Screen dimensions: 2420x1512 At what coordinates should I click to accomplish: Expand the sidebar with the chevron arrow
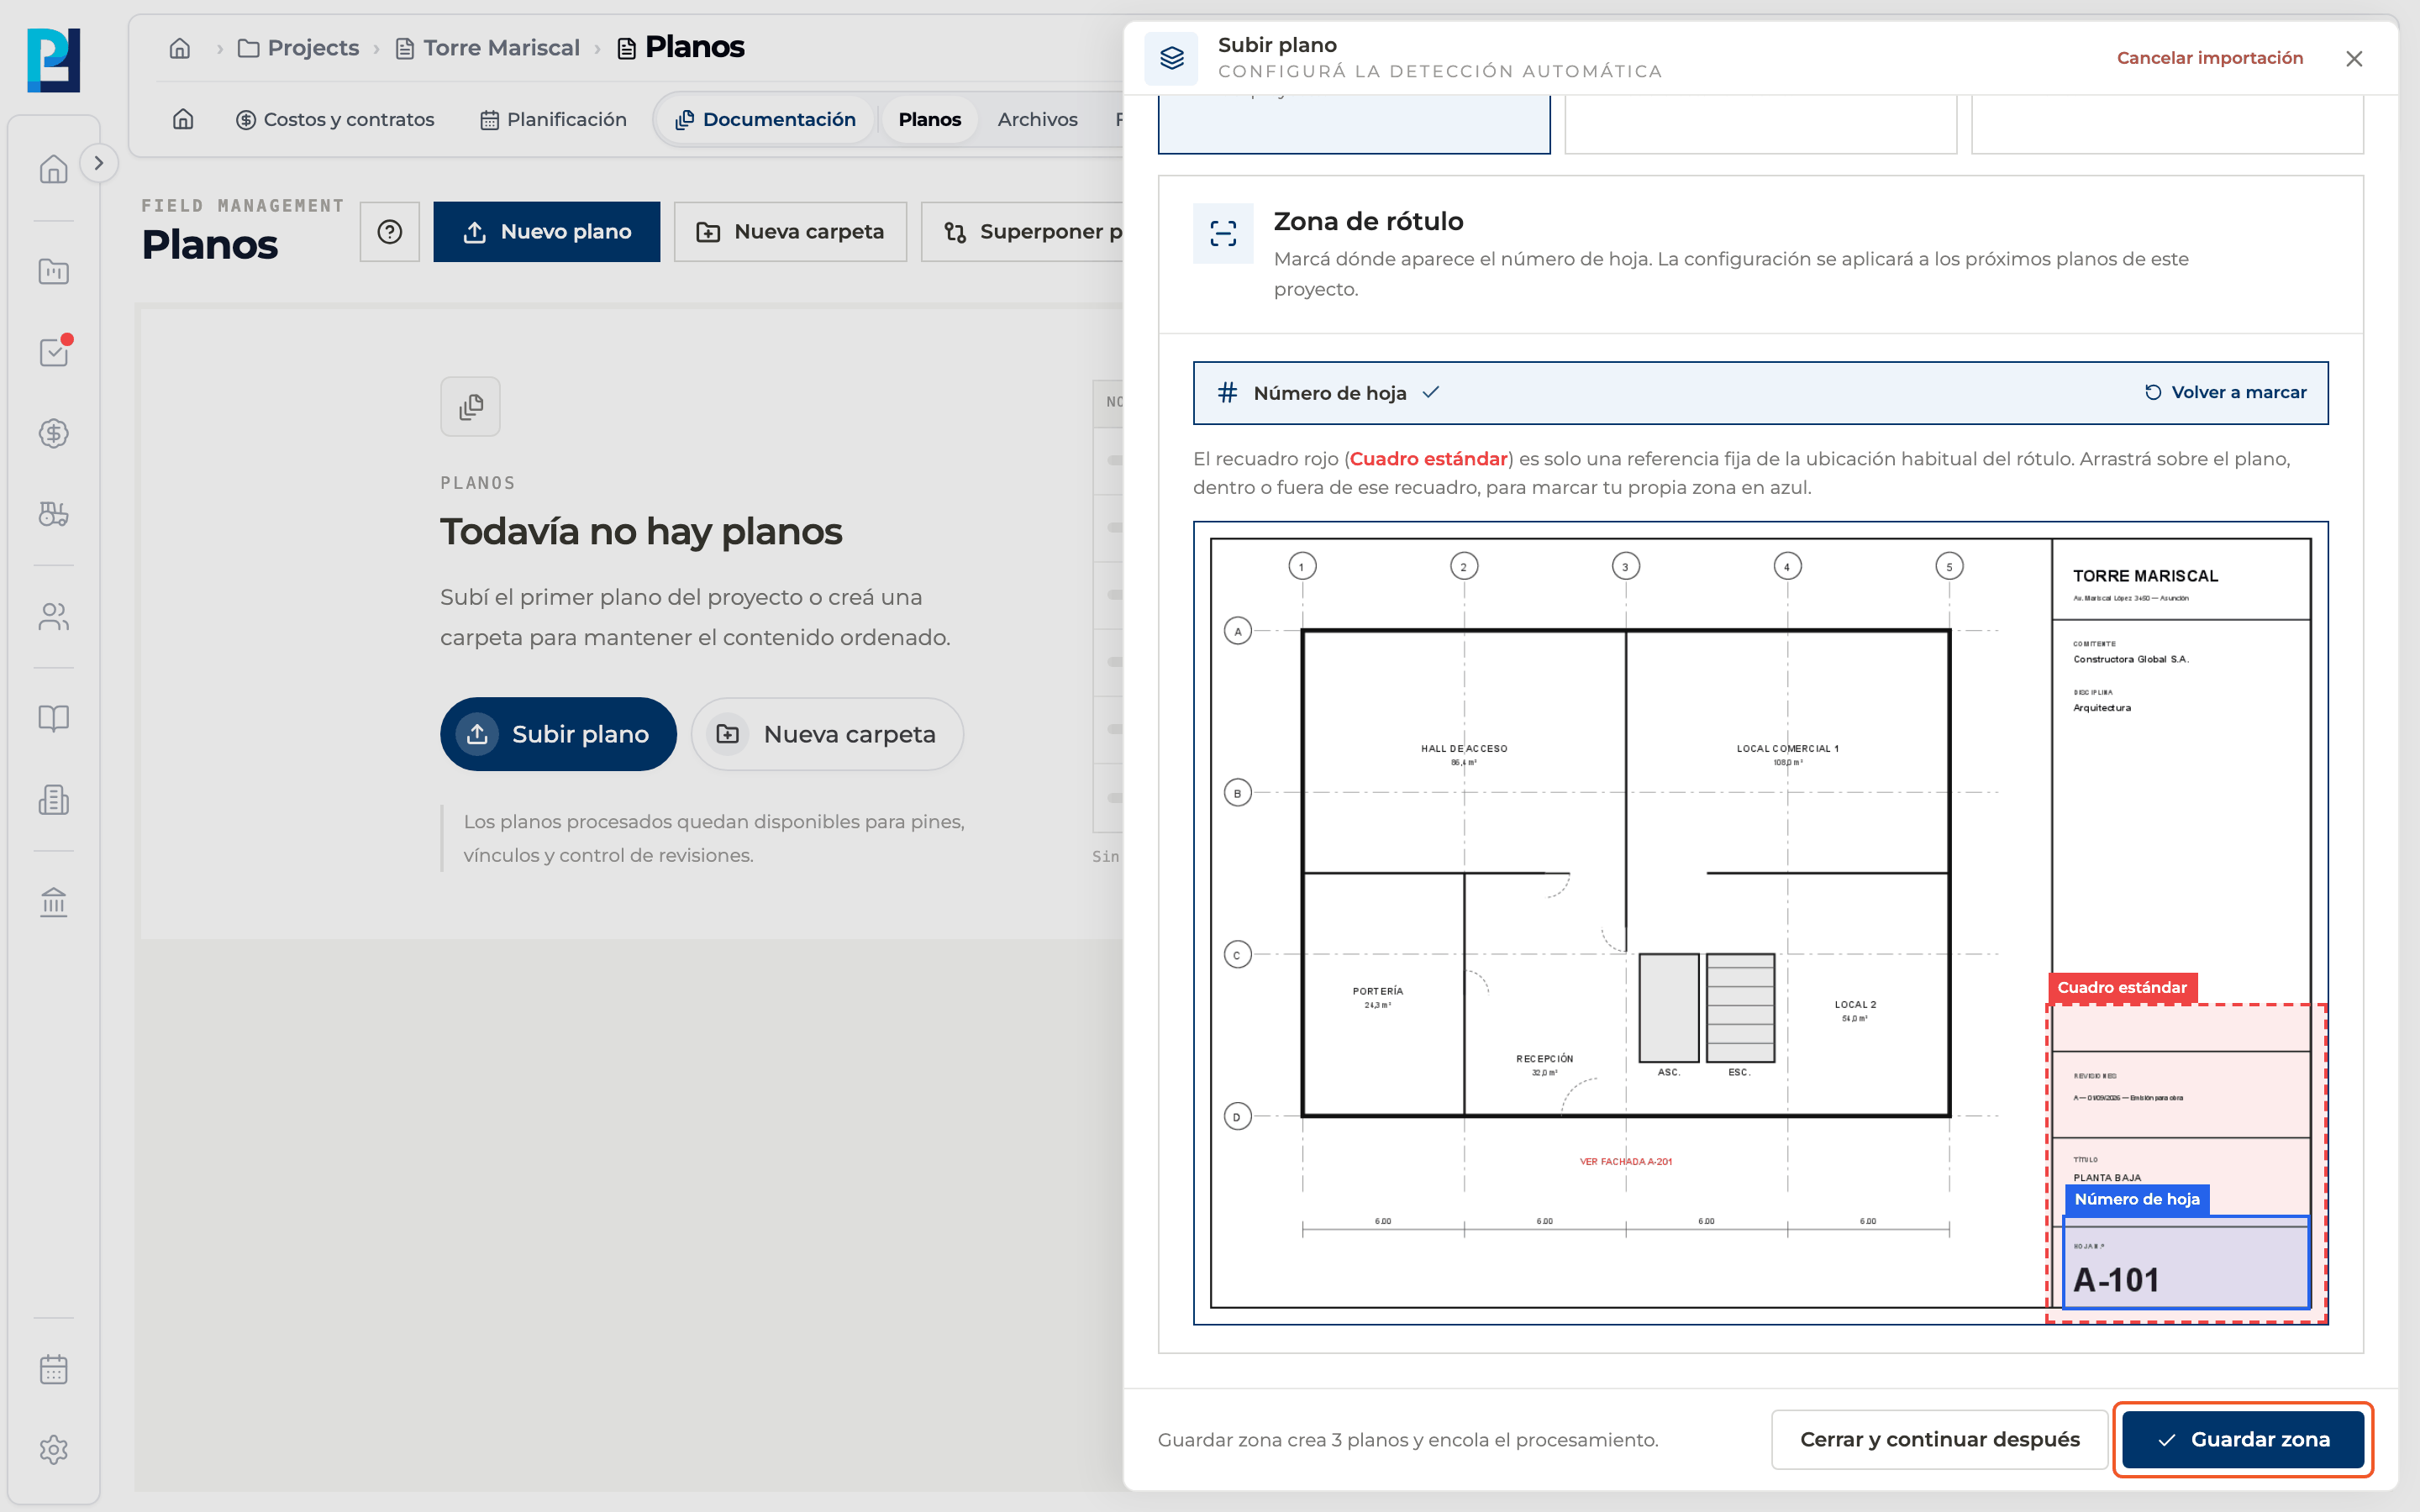coord(98,163)
